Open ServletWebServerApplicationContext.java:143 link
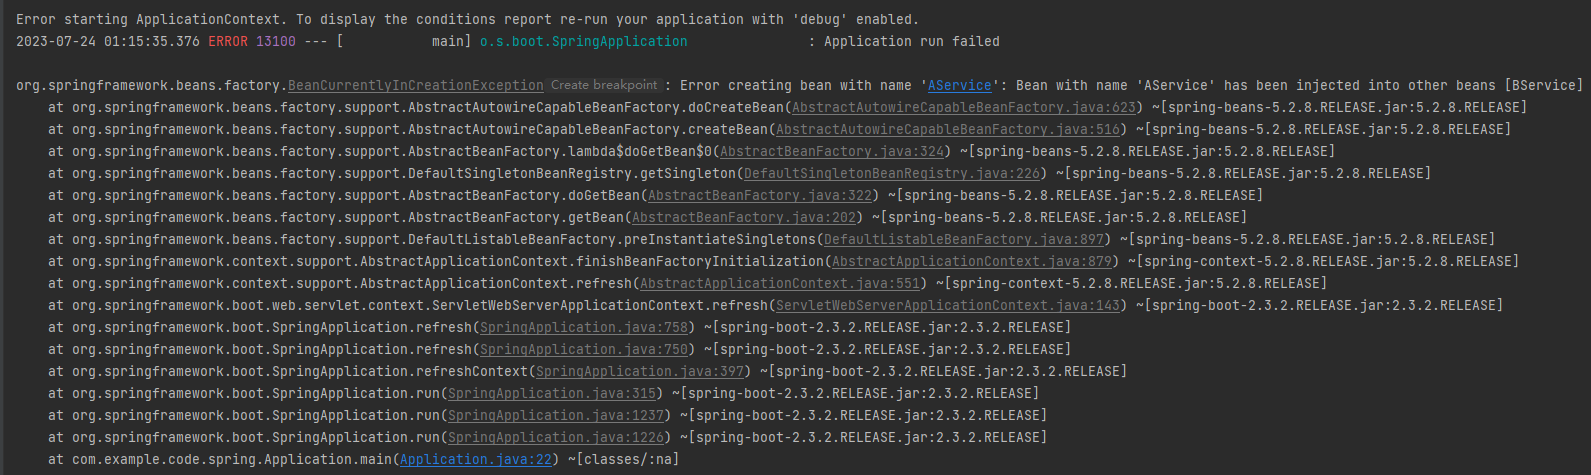The height and width of the screenshot is (475, 1591). 948,306
